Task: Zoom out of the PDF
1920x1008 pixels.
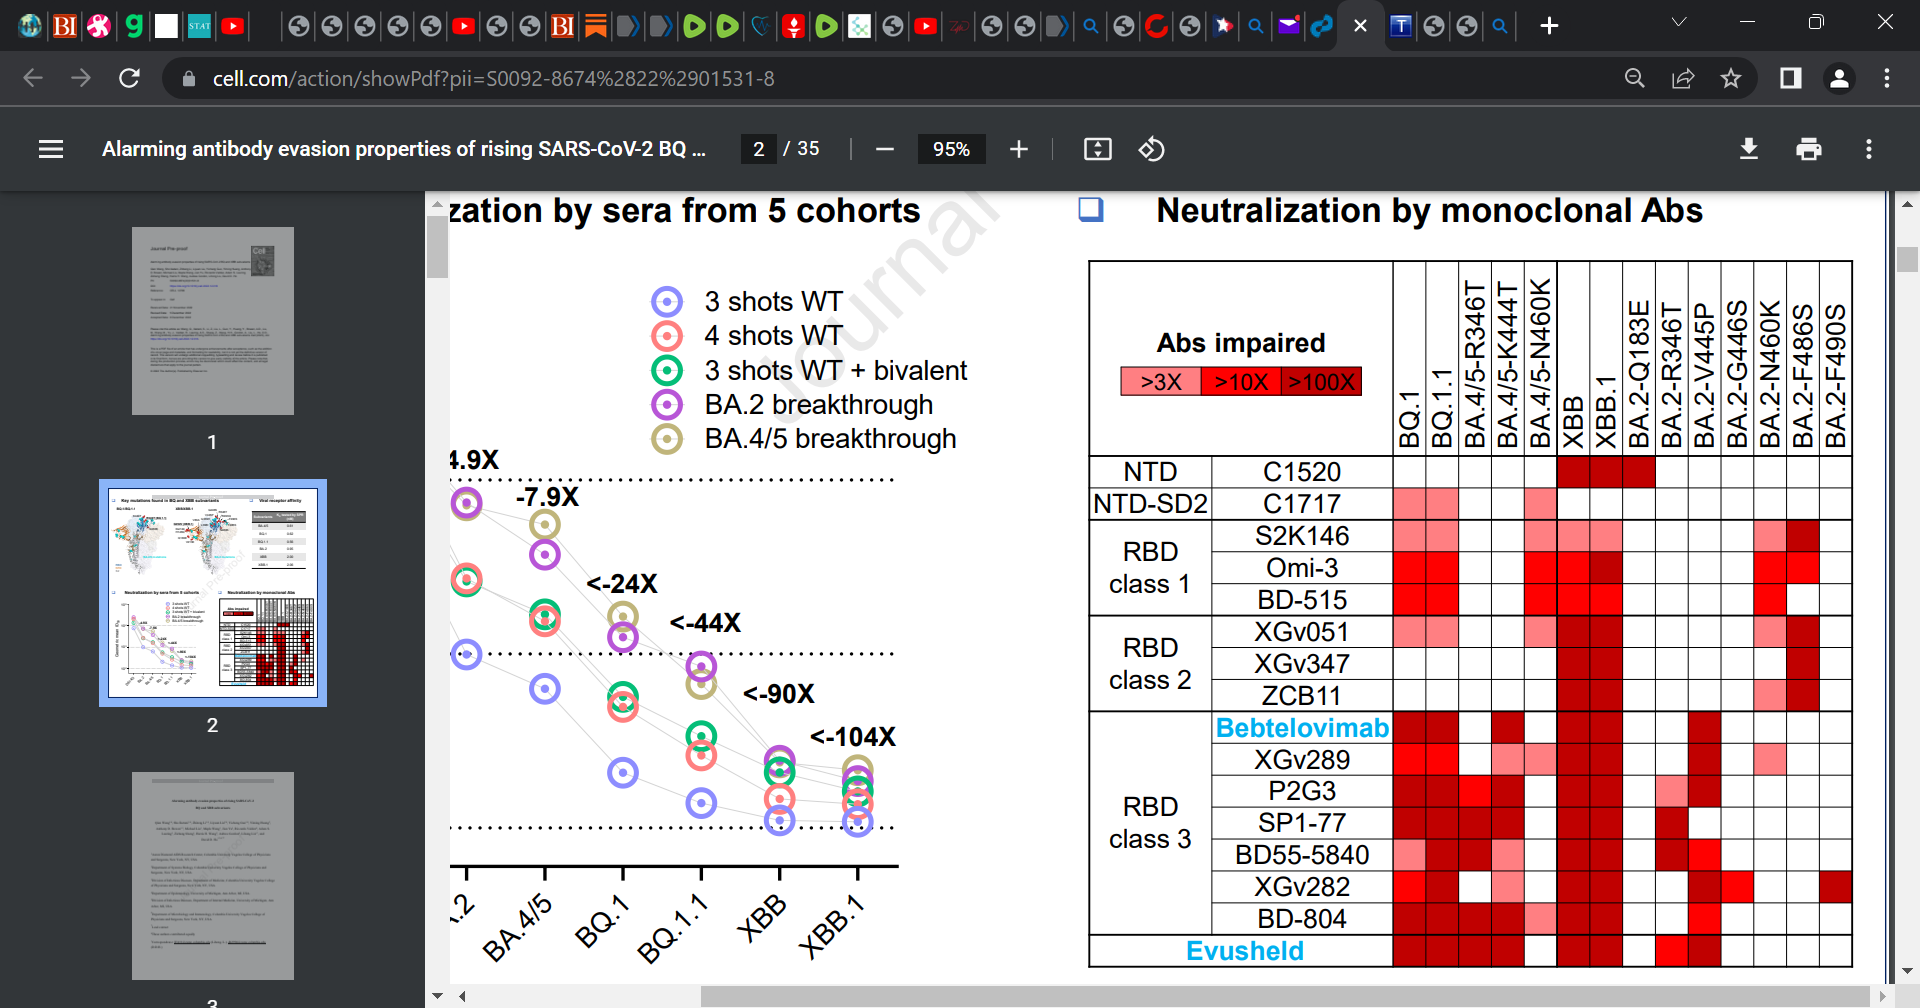Action: (x=884, y=149)
